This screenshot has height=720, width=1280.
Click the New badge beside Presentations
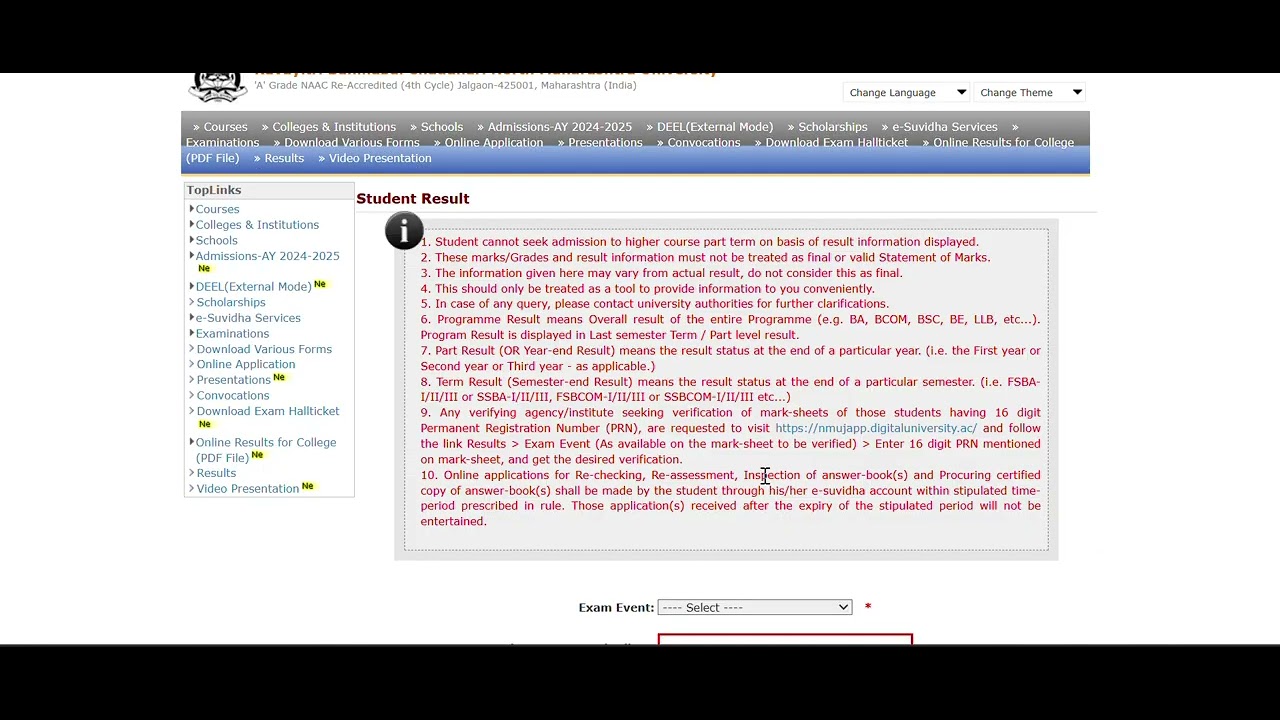(x=279, y=377)
